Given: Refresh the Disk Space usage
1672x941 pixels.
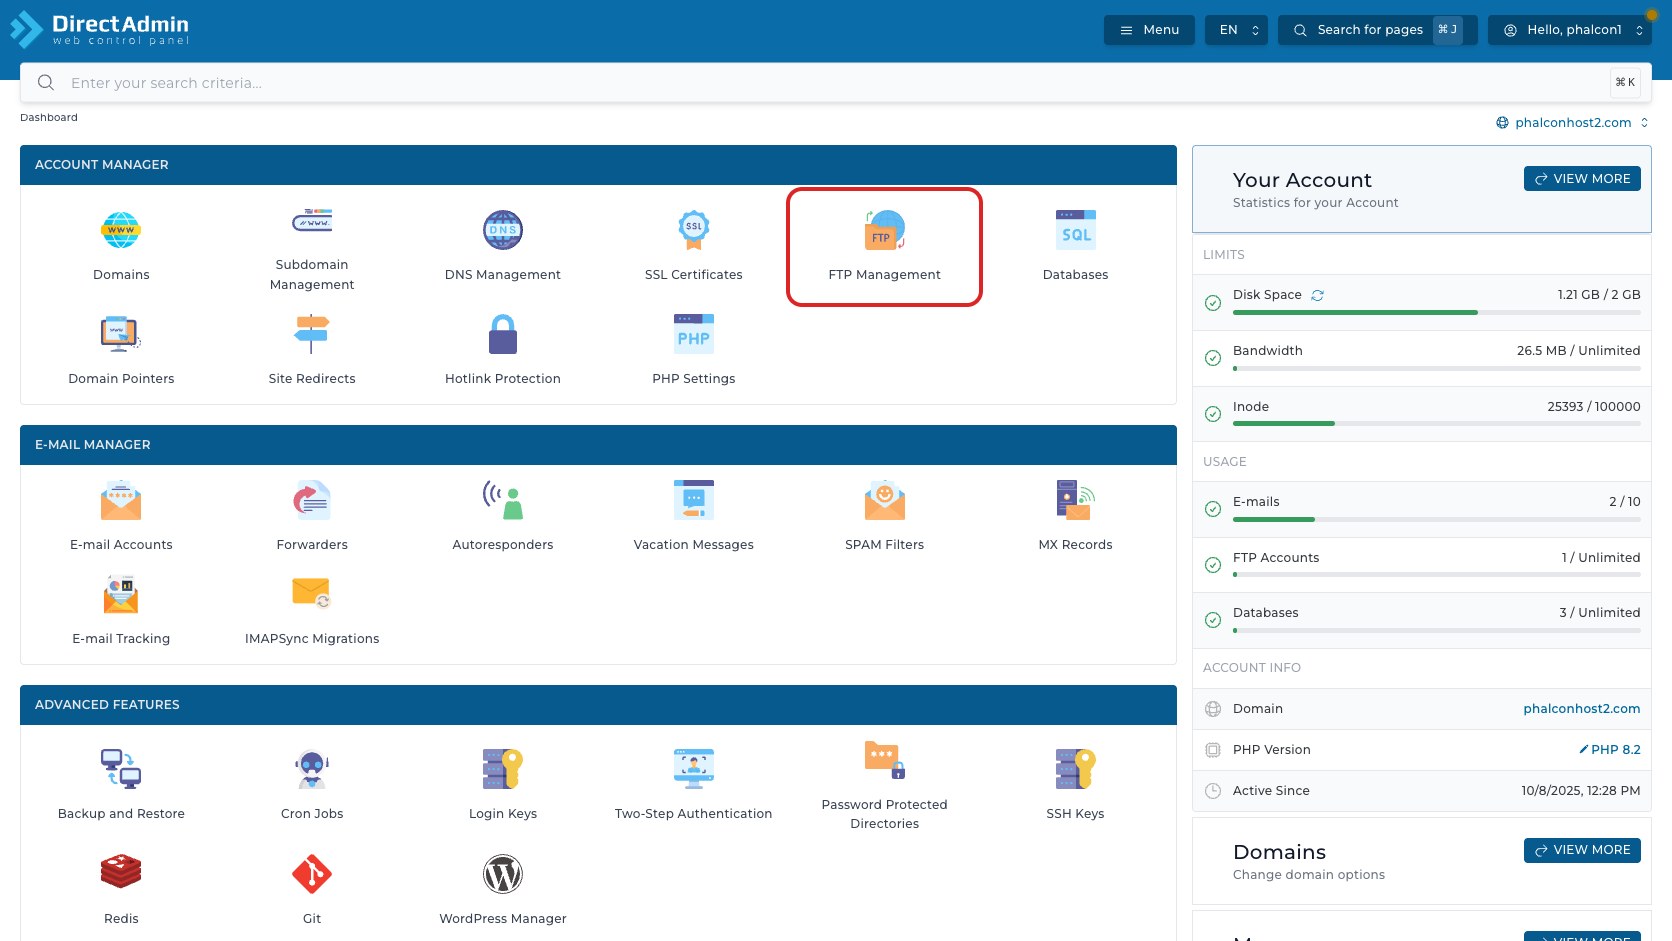Looking at the screenshot, I should click(1318, 295).
